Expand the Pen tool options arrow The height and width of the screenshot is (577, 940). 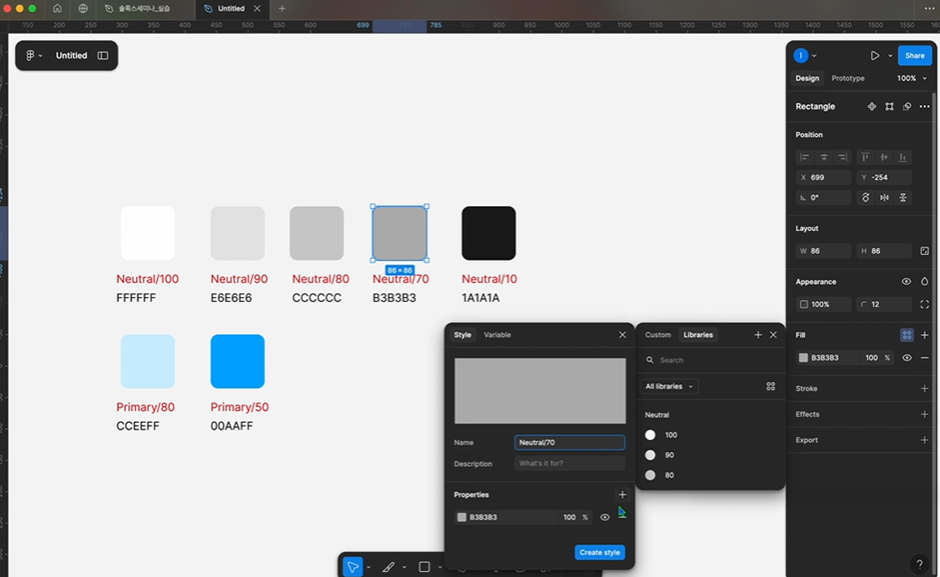[x=404, y=567]
